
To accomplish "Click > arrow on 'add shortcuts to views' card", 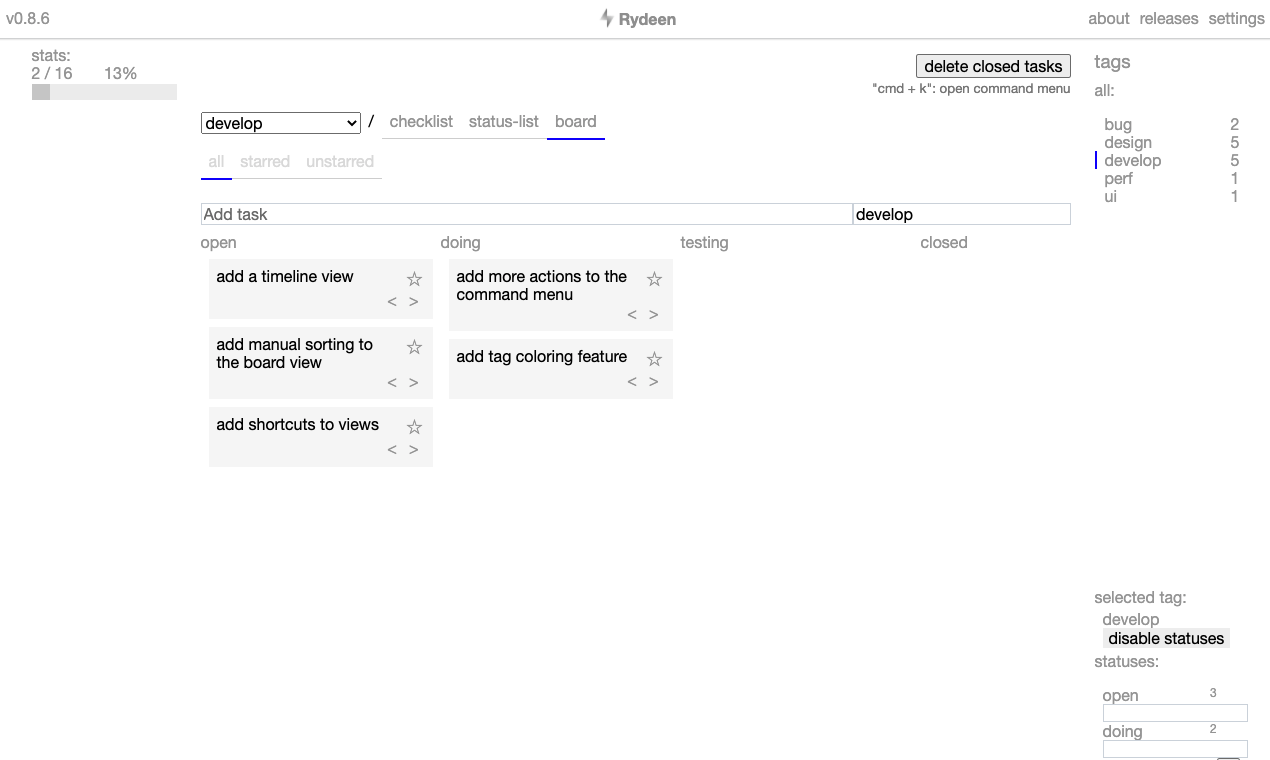I will [413, 450].
